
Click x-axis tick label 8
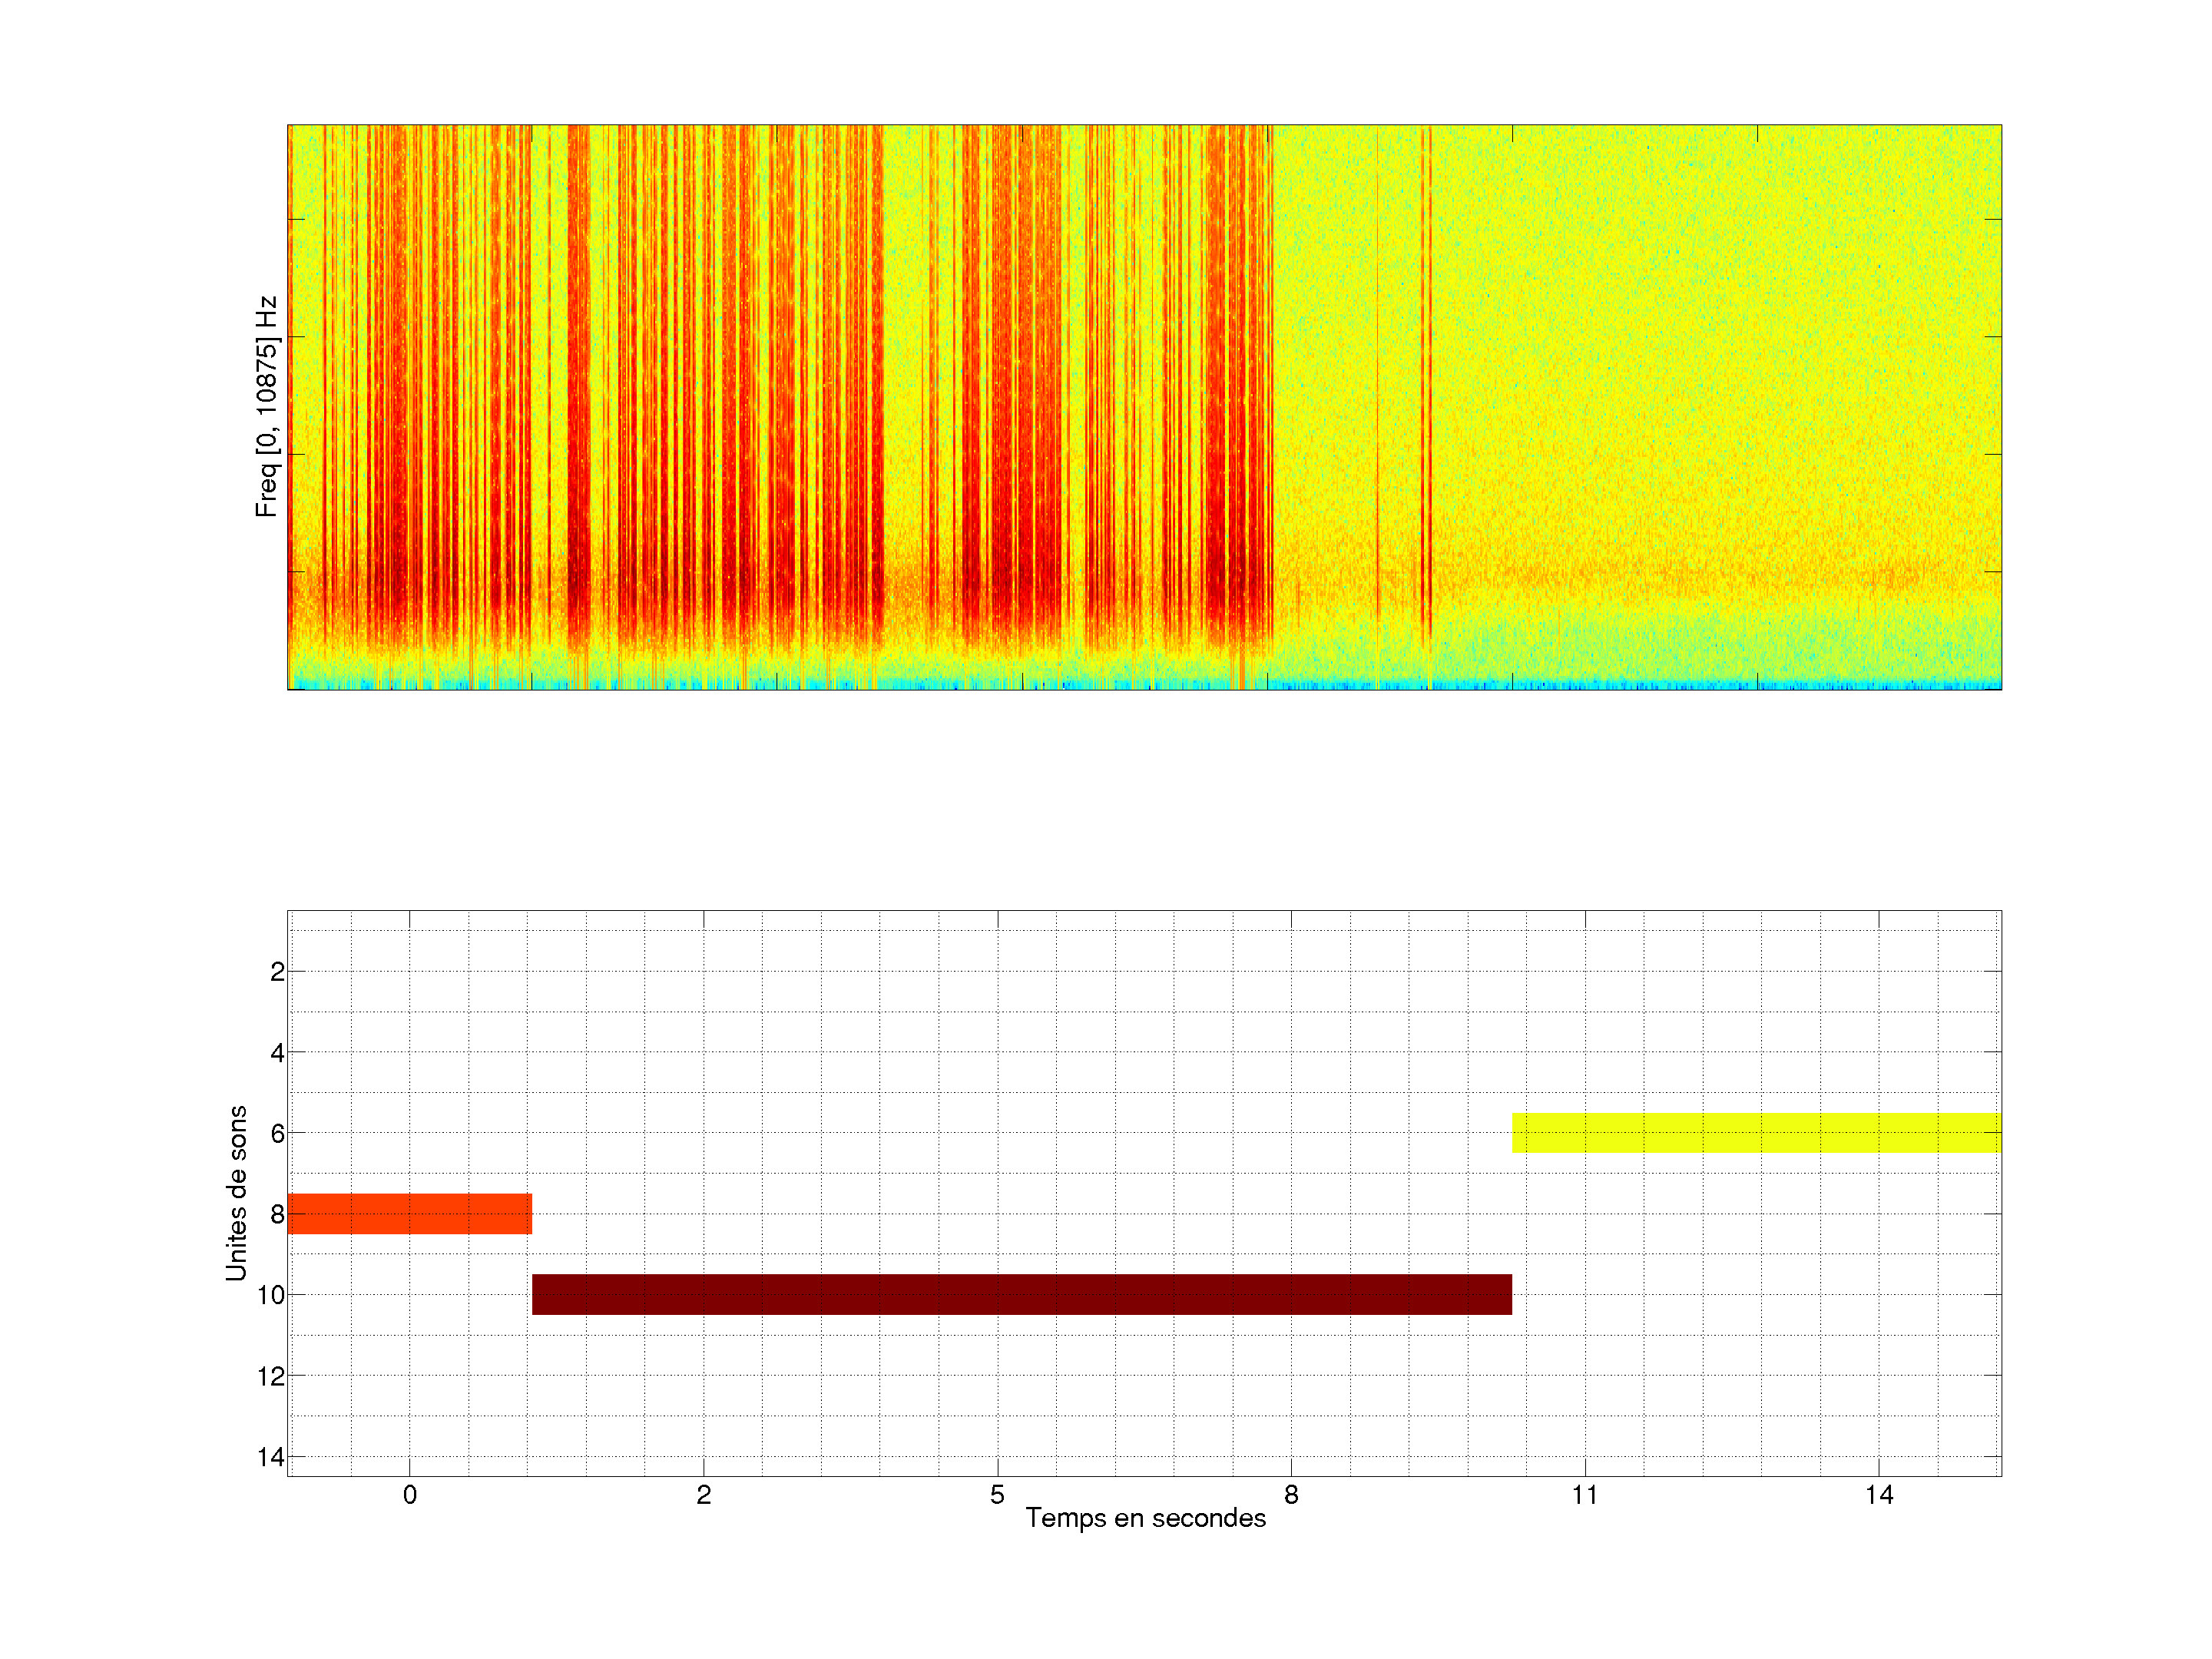(x=1291, y=1495)
